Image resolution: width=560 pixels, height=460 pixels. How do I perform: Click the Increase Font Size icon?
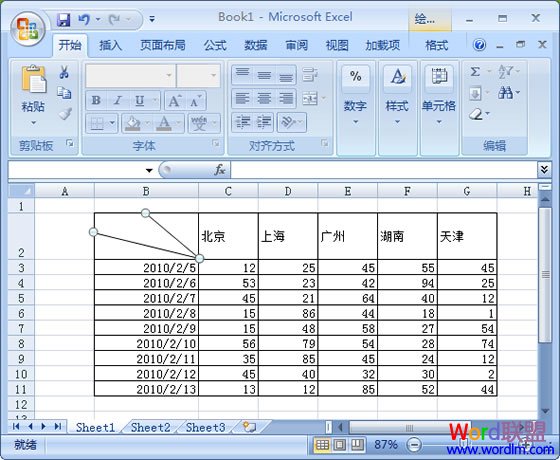point(174,101)
